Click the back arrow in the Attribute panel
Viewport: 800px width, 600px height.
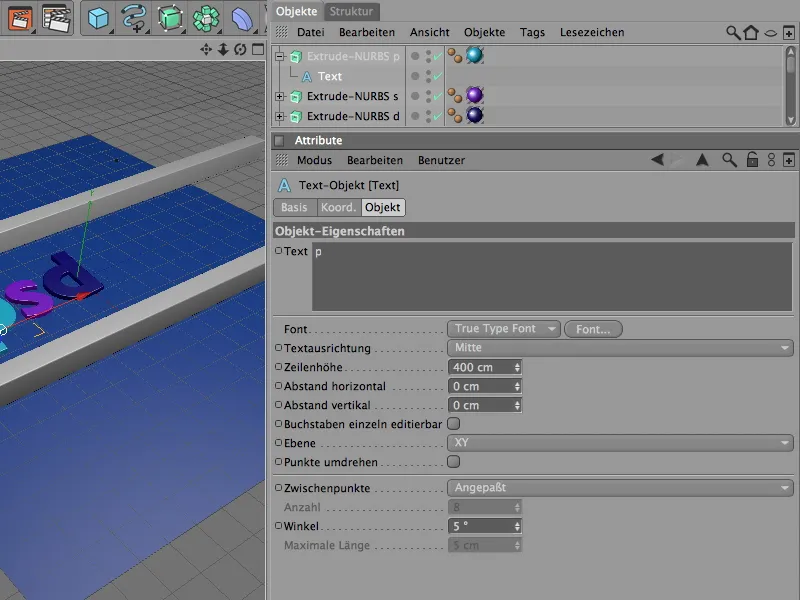(657, 160)
